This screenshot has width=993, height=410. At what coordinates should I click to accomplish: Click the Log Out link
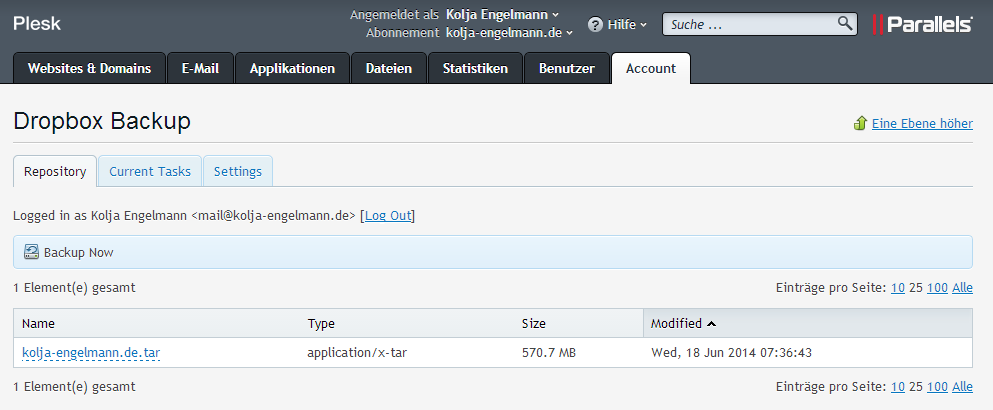tap(388, 215)
